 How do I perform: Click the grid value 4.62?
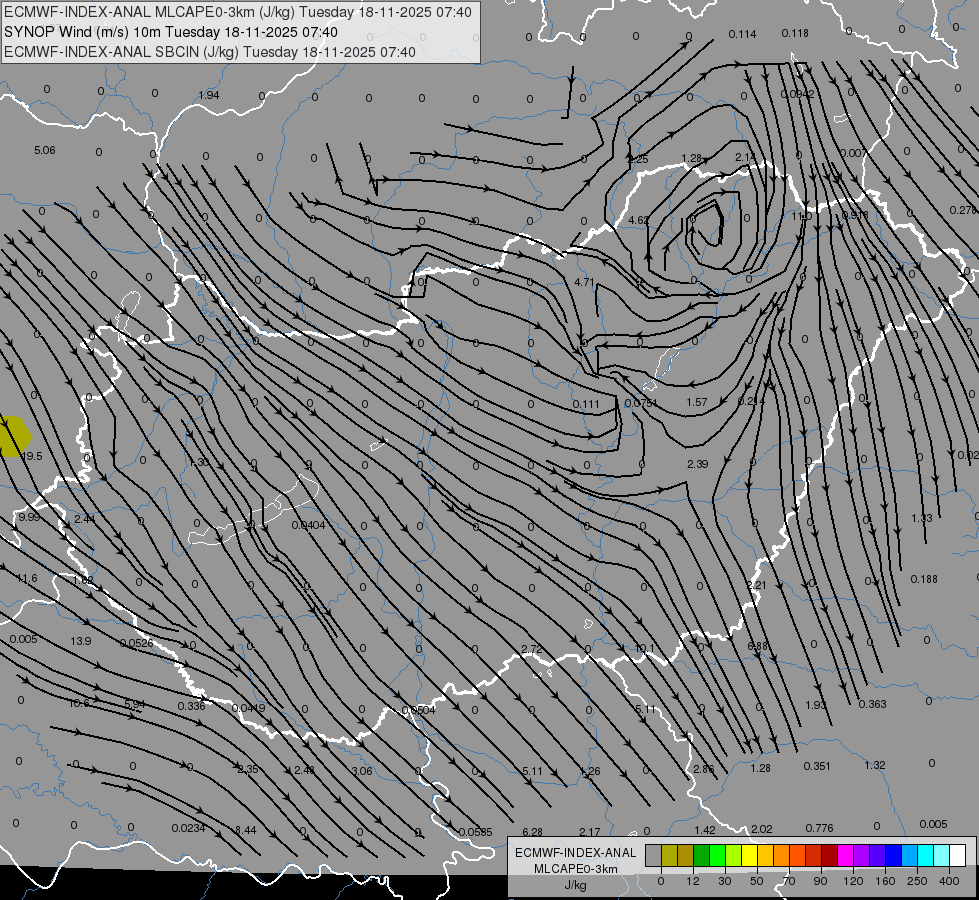[x=638, y=220]
